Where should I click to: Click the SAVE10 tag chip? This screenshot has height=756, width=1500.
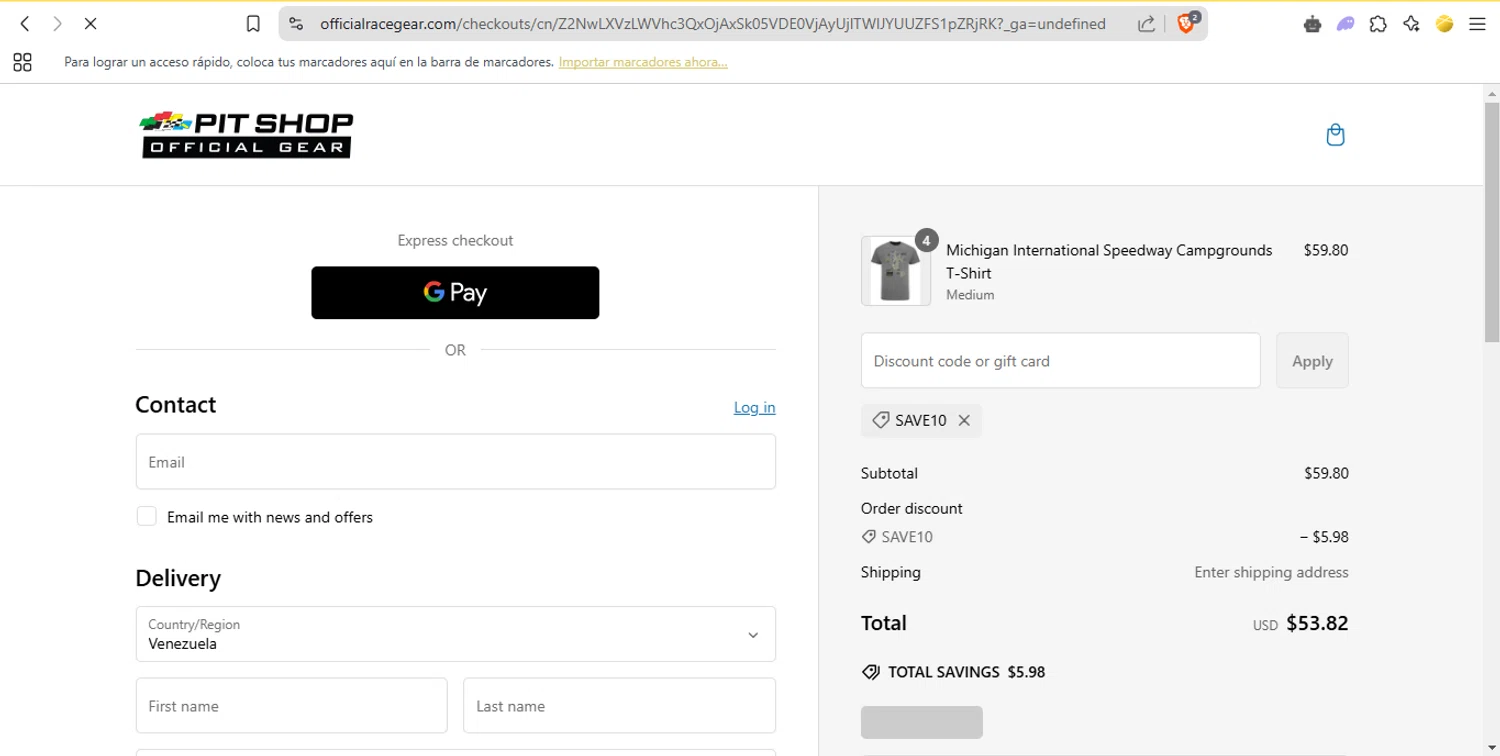920,421
